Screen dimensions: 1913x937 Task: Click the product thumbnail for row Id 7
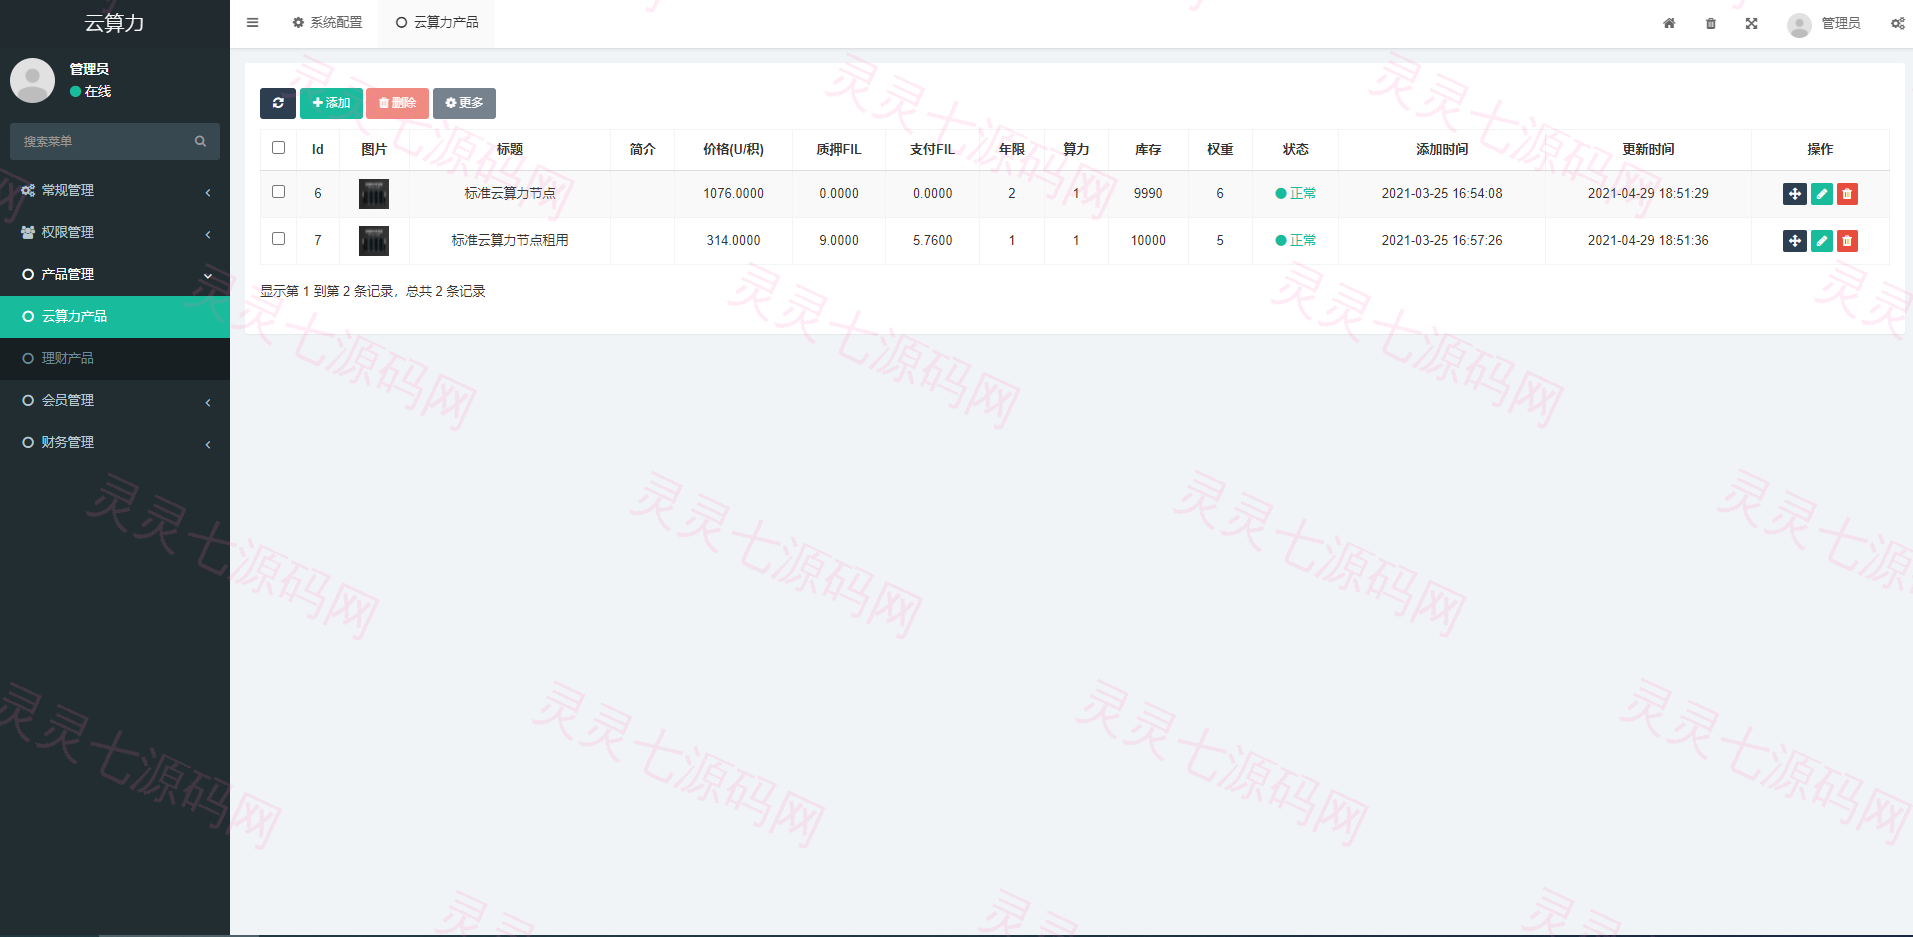pos(374,241)
